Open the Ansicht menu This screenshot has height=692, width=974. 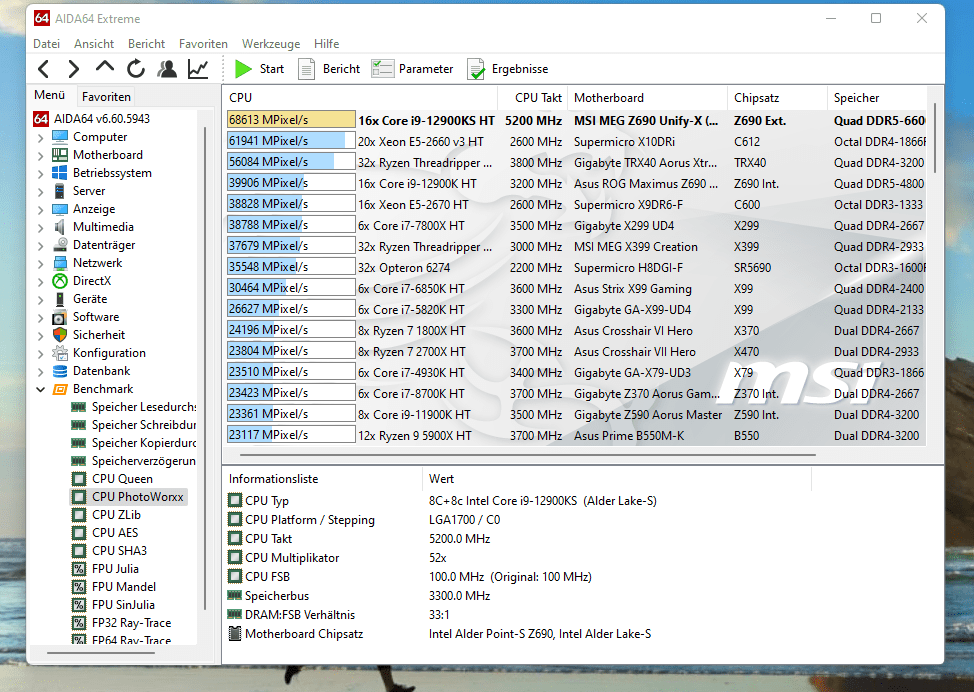[x=94, y=43]
